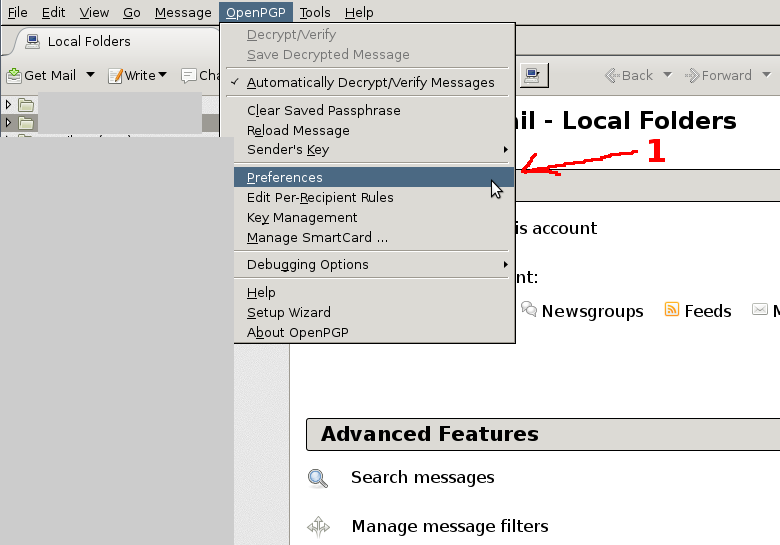Click the Manage message filters icon
The height and width of the screenshot is (545, 780).
(318, 526)
